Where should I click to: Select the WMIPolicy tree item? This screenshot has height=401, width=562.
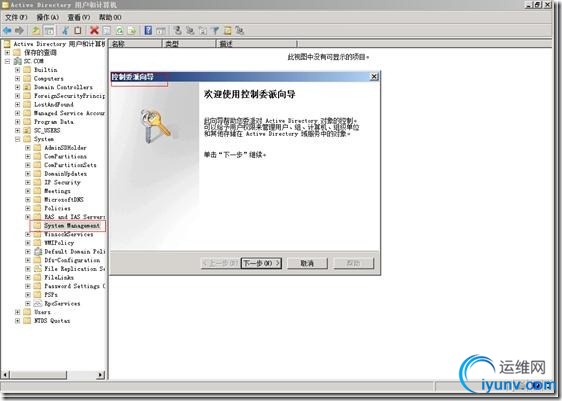59,243
